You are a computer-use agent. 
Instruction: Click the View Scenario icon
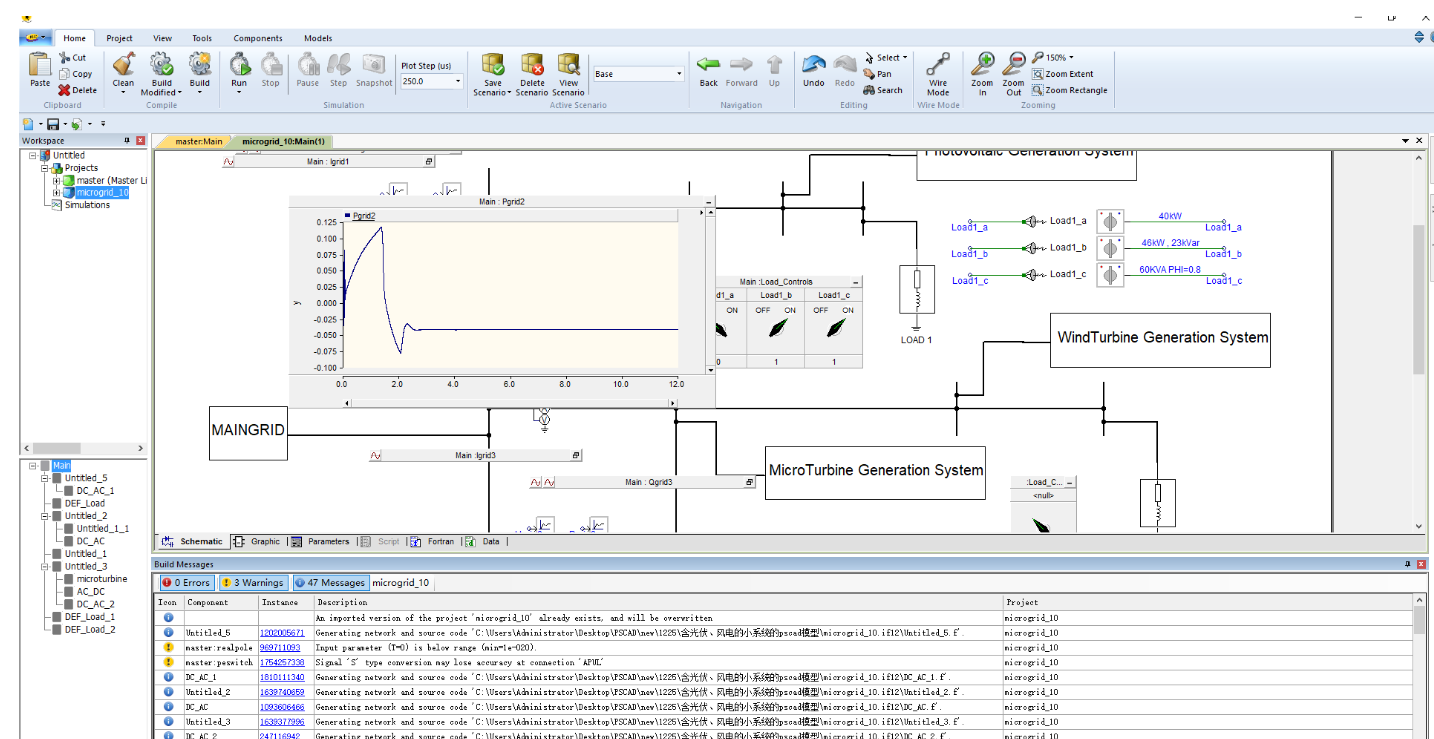[569, 65]
